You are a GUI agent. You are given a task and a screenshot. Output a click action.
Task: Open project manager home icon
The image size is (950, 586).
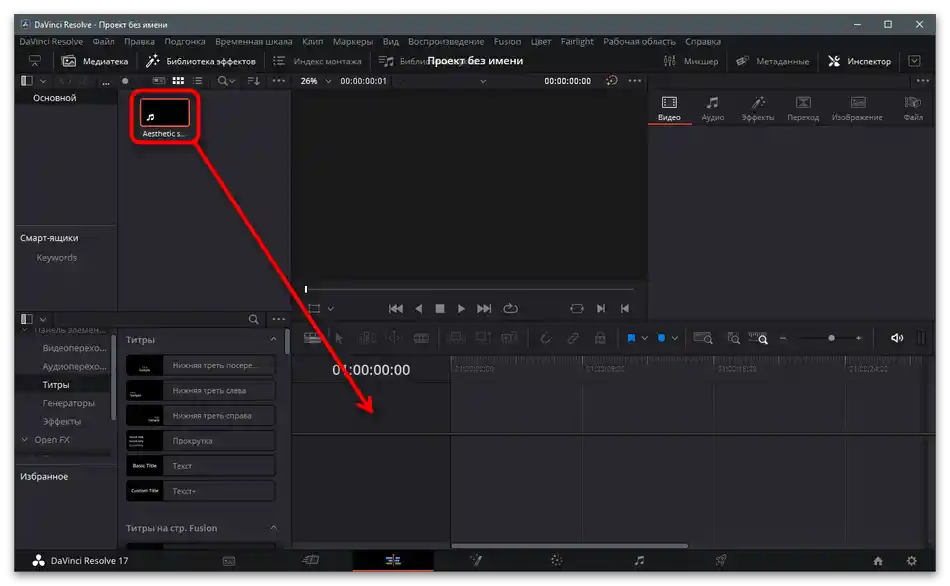coord(878,561)
